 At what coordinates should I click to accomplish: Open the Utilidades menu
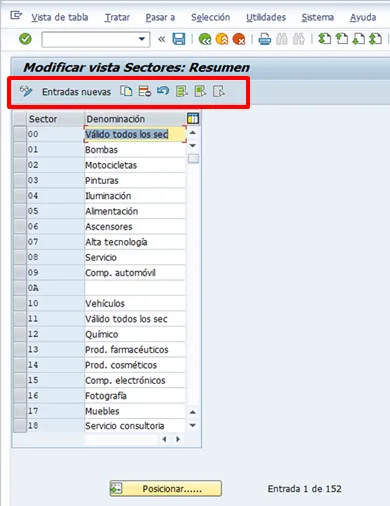coord(266,17)
